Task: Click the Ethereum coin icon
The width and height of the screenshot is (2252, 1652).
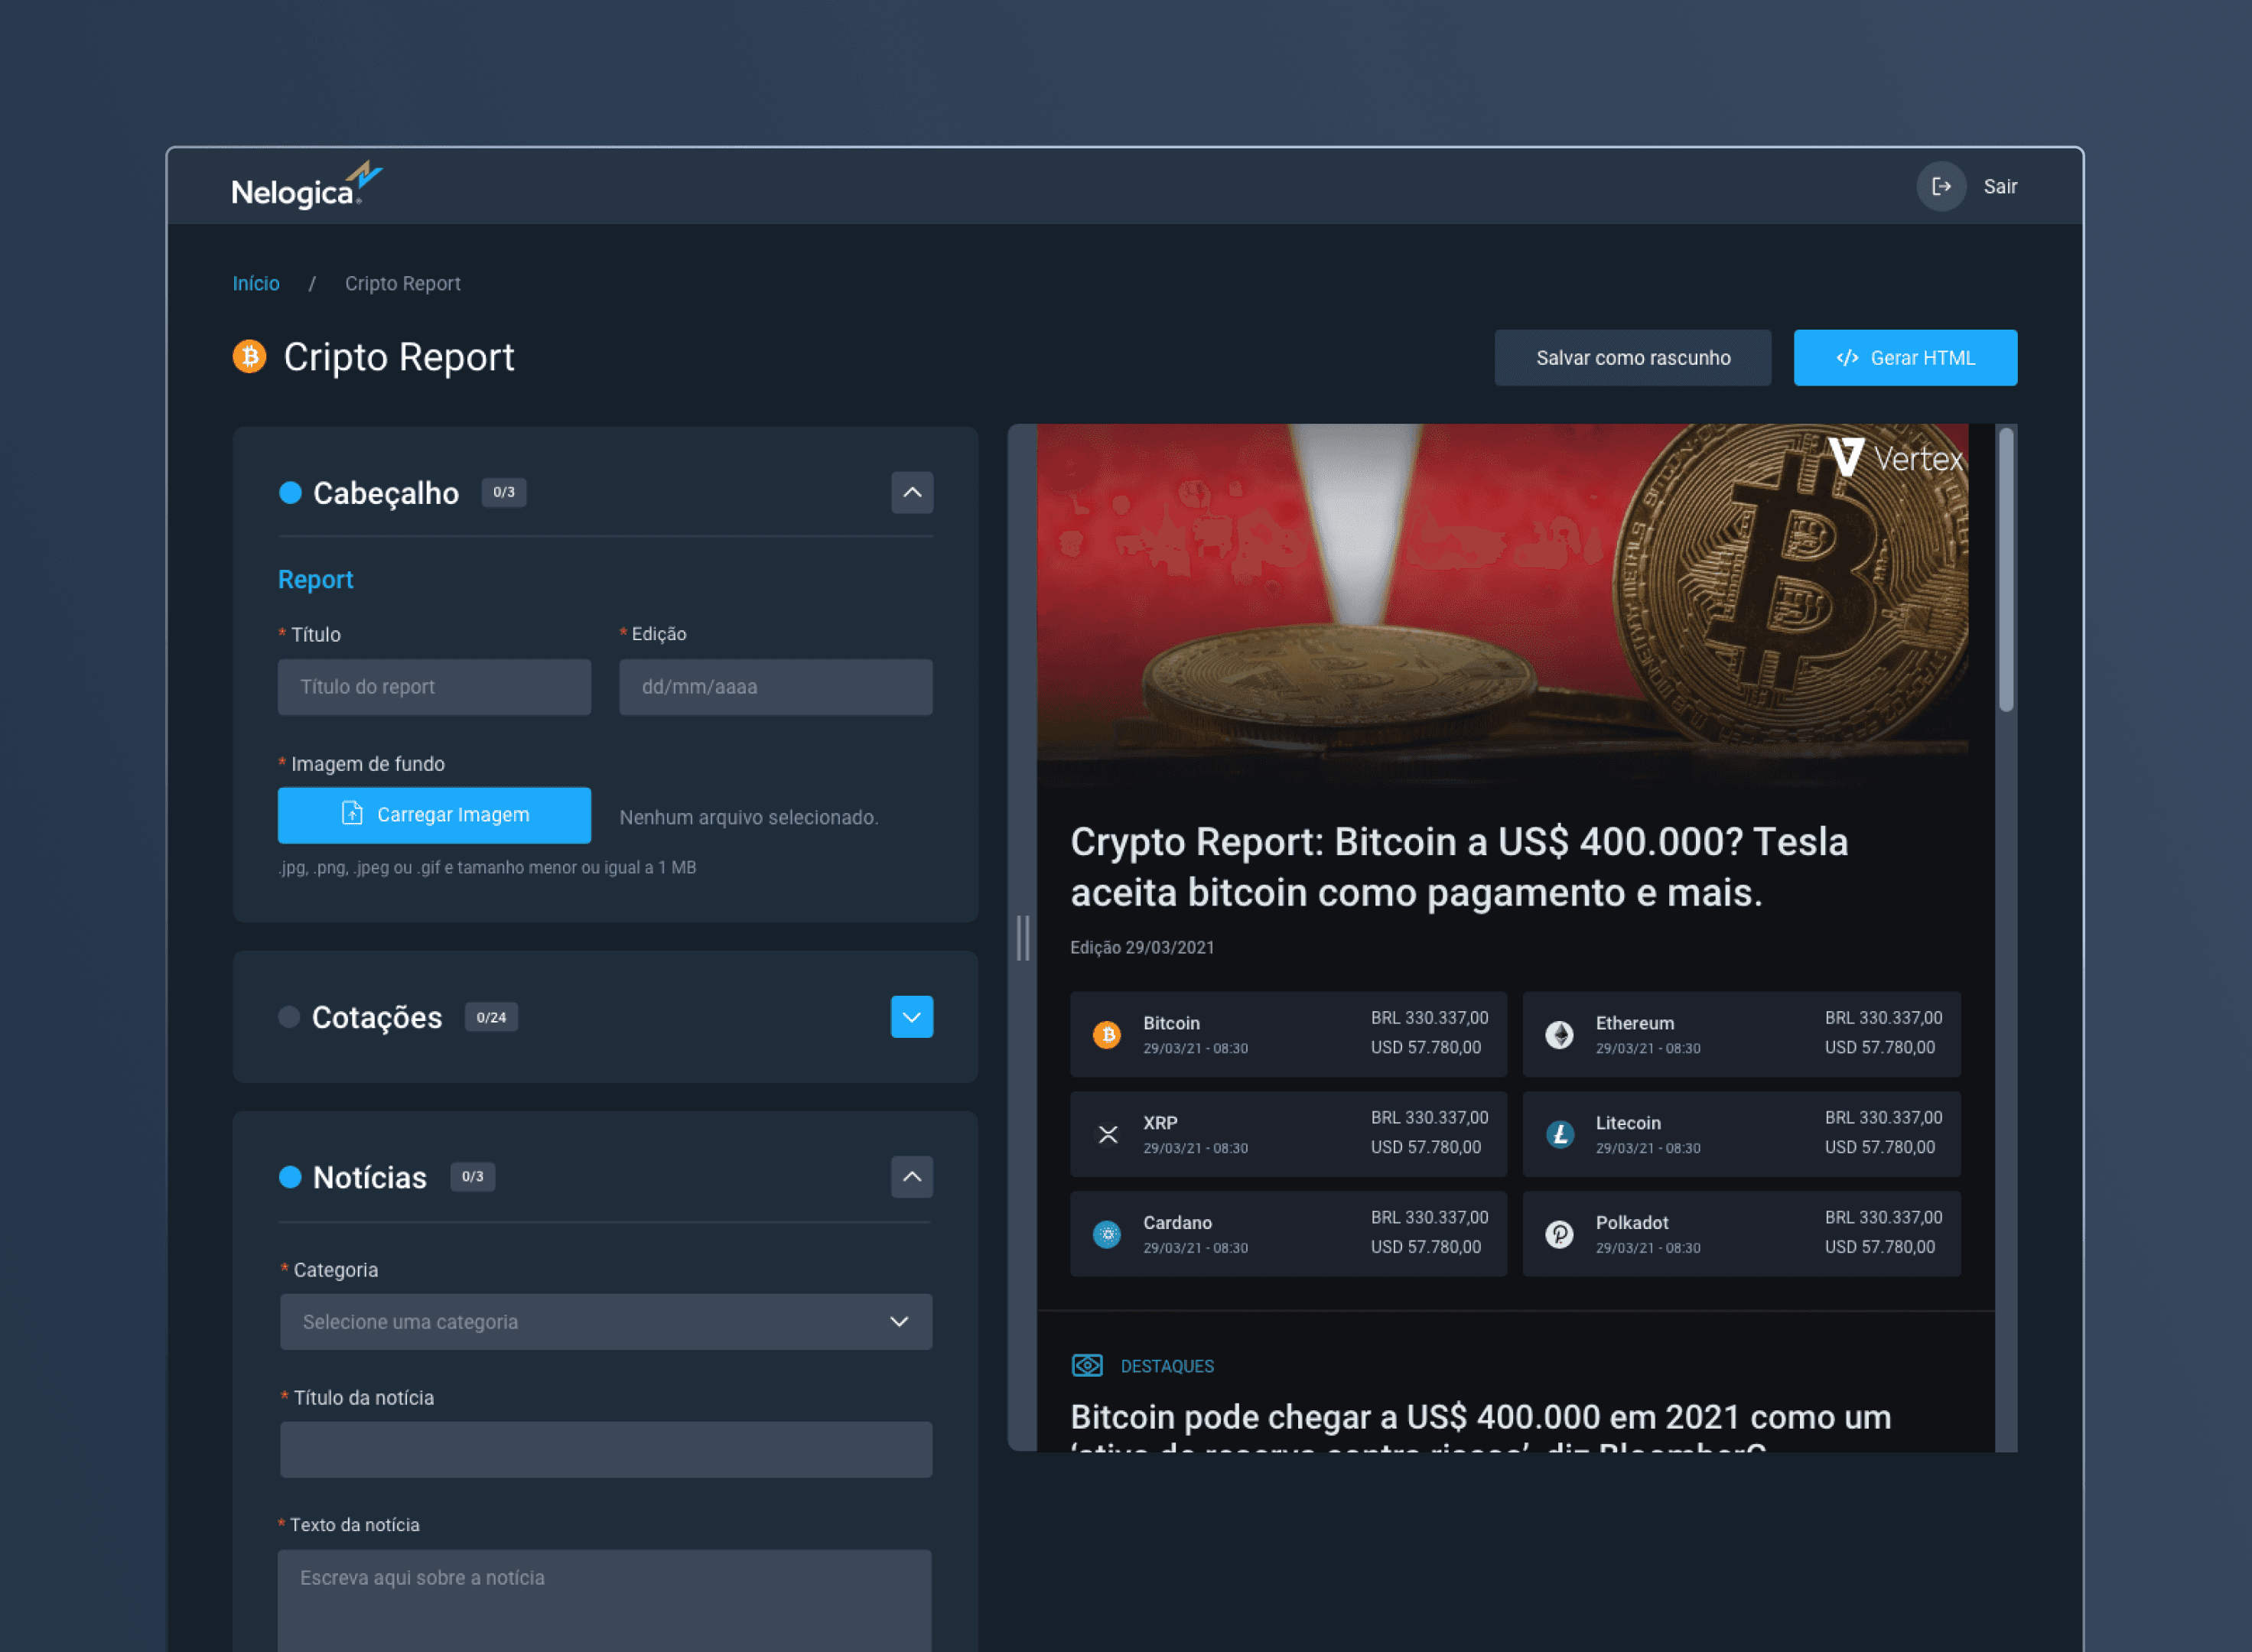Action: coord(1559,1034)
